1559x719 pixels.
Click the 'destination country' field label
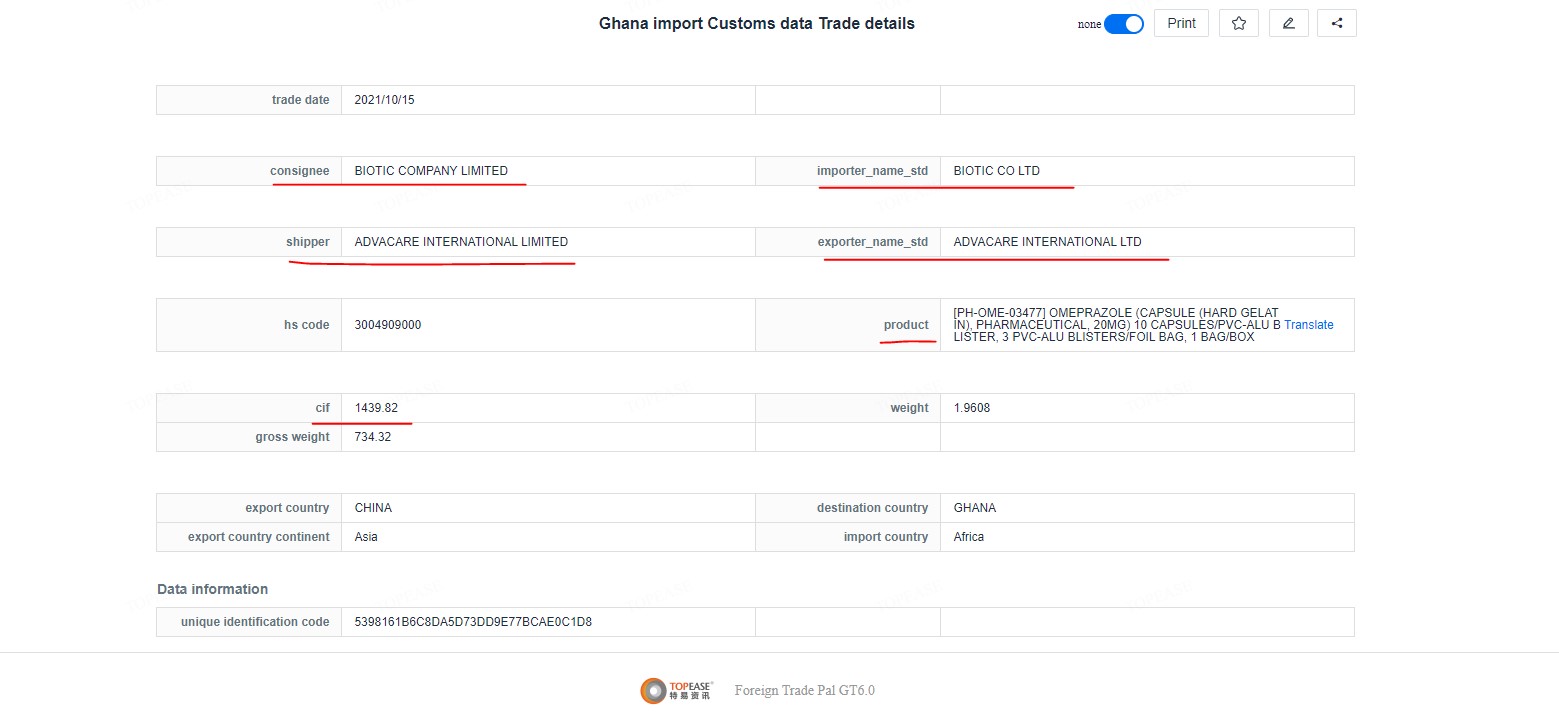[872, 508]
